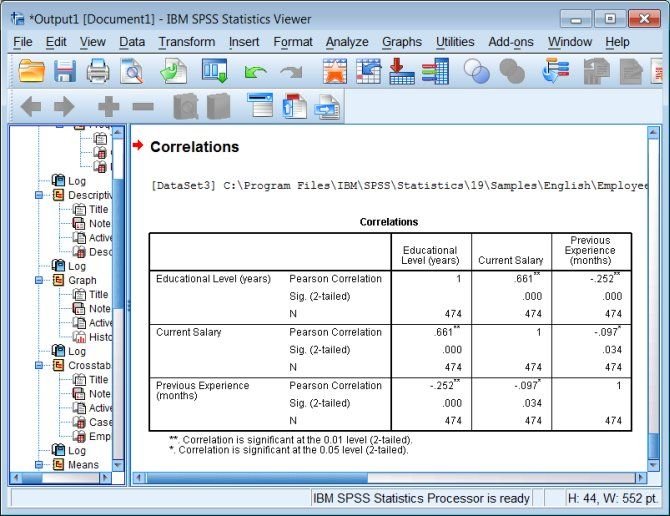Click the Go to Data star icon
Screen dimensions: 670x516
335,71
